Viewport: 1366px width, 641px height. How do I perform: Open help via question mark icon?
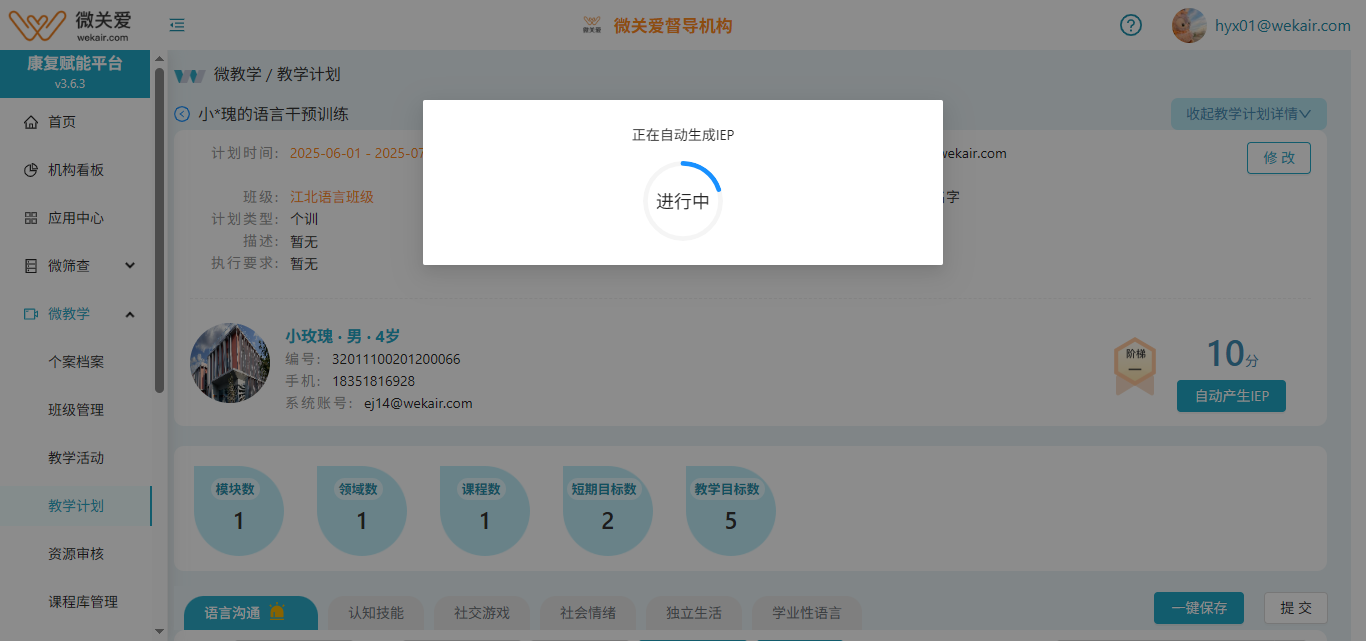pyautogui.click(x=1130, y=25)
